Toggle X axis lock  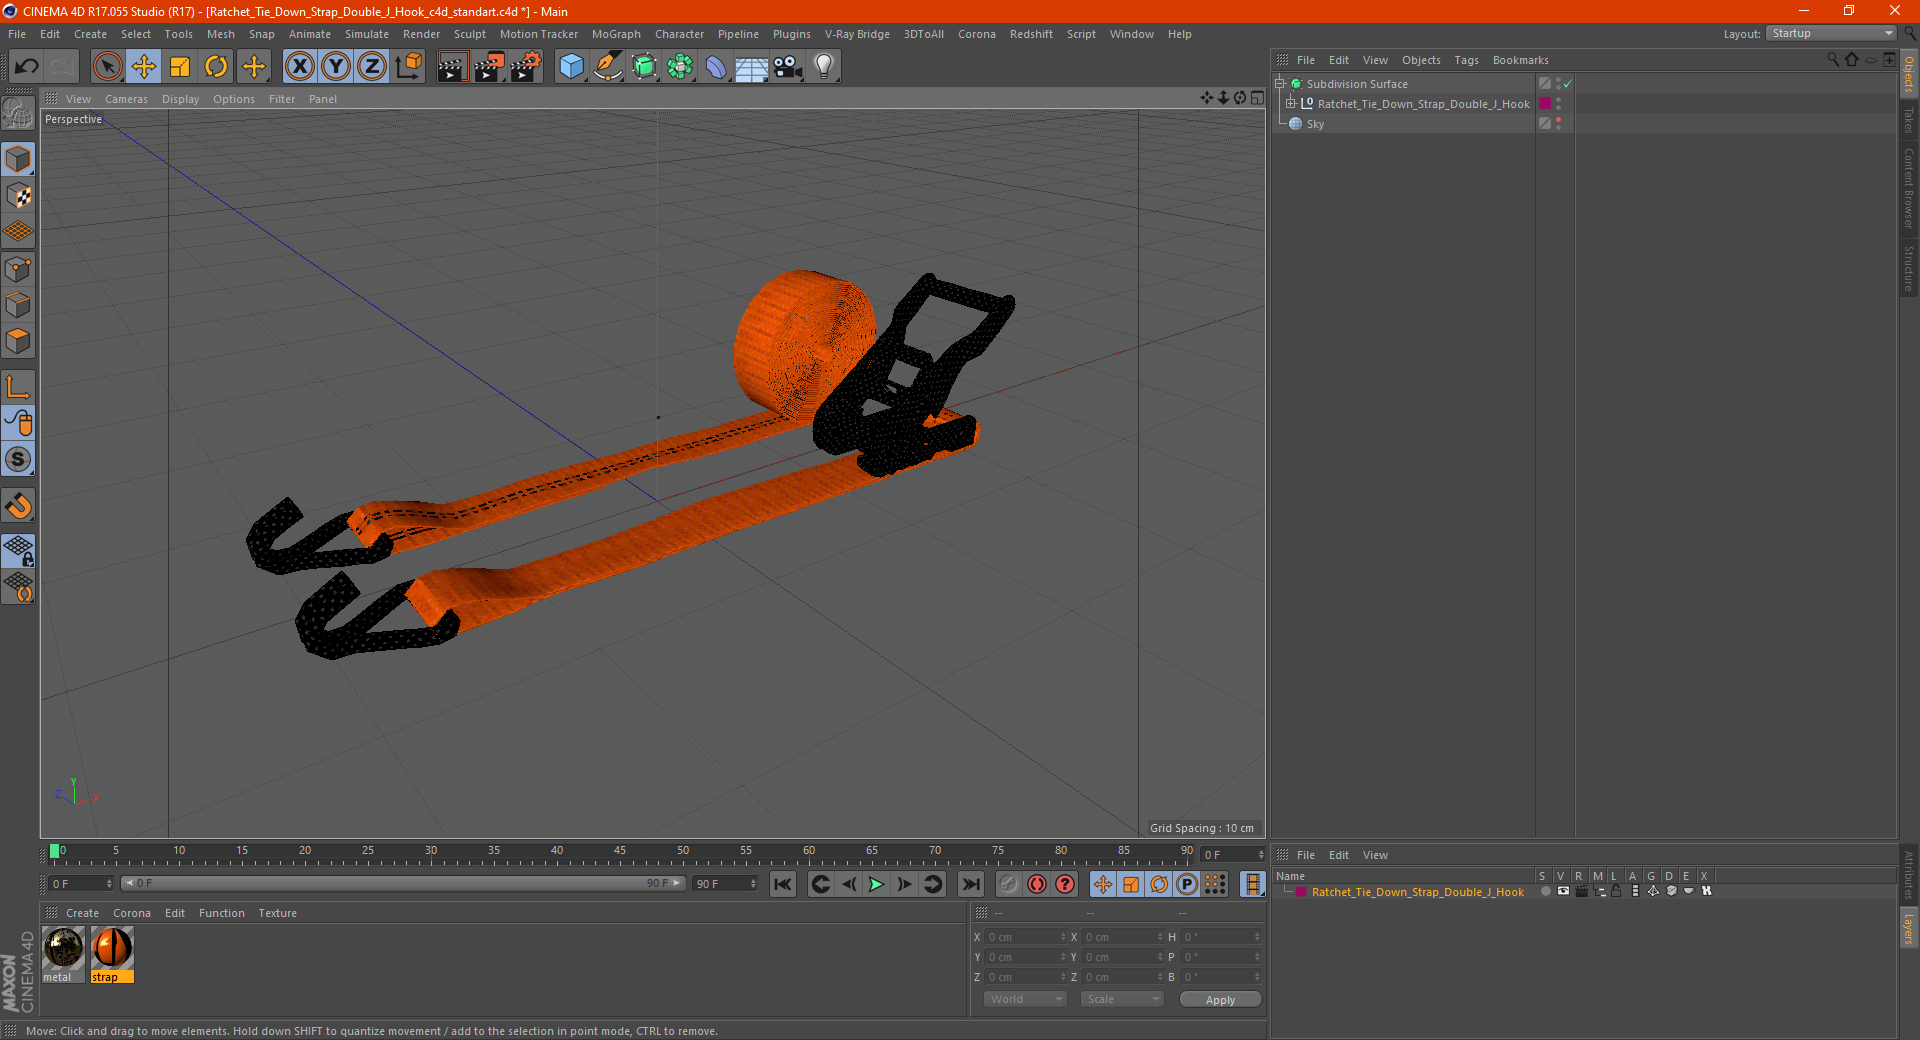(299, 67)
